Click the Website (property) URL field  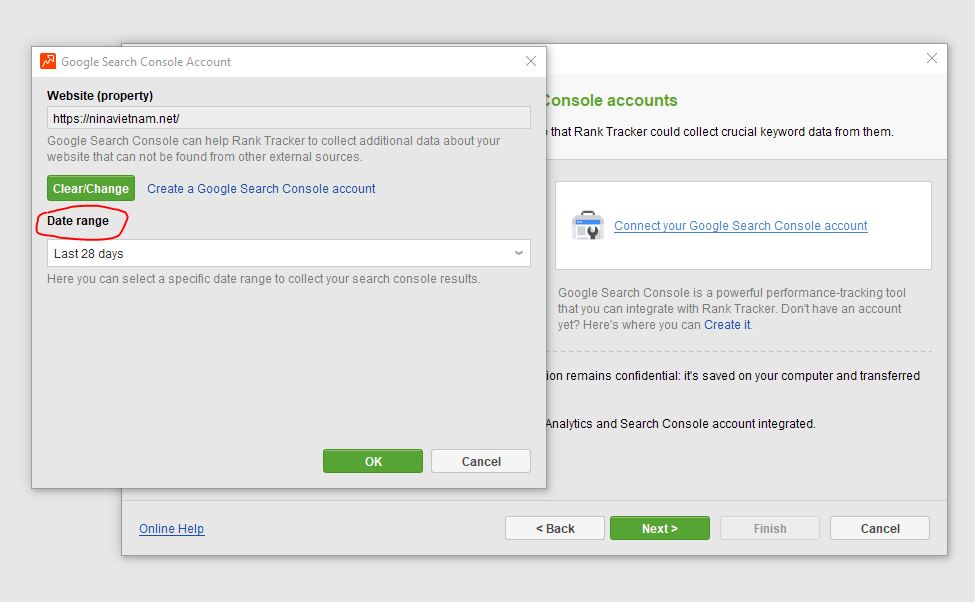(x=289, y=118)
